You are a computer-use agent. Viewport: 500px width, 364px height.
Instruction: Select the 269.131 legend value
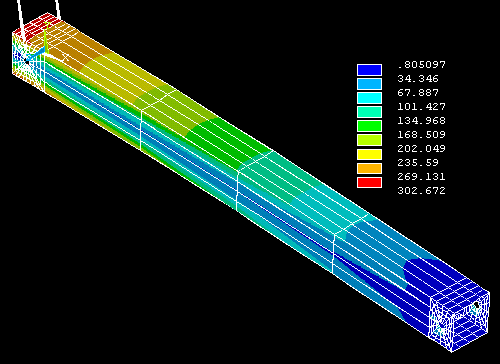[421, 177]
